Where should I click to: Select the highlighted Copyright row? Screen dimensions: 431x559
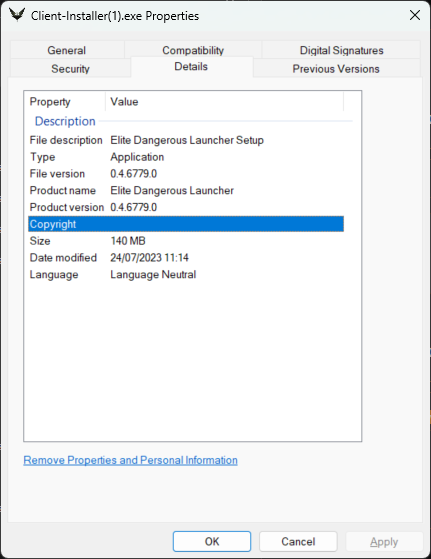point(186,224)
